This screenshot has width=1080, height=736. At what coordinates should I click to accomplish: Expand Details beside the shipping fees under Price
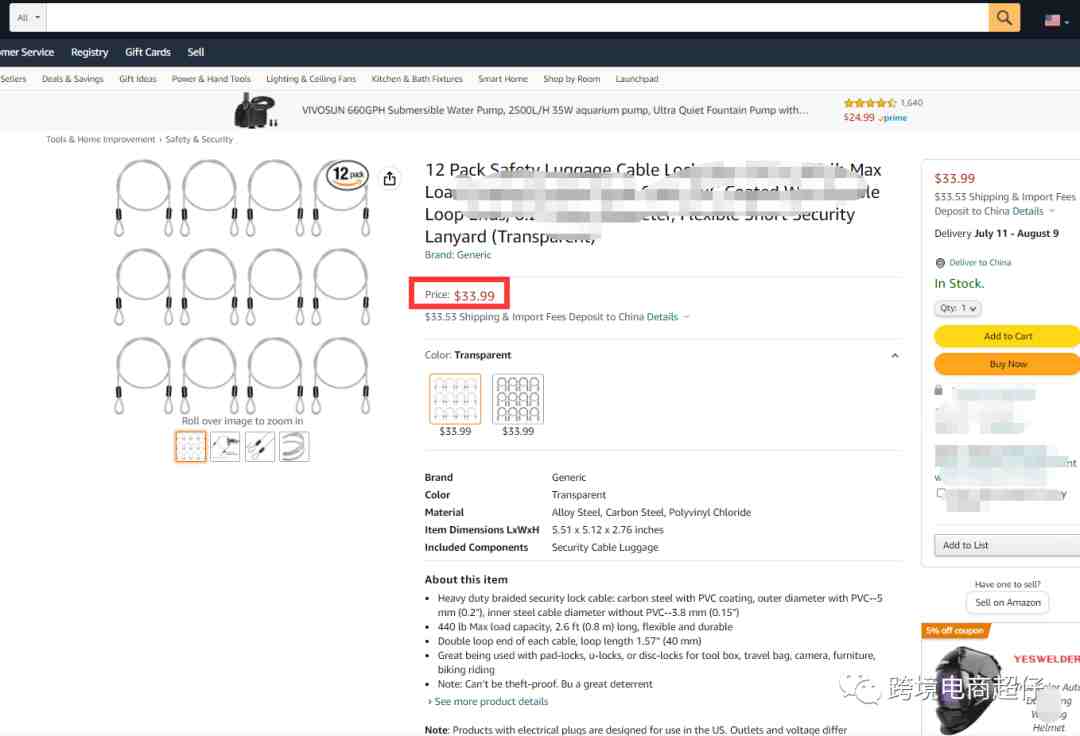pyautogui.click(x=667, y=317)
